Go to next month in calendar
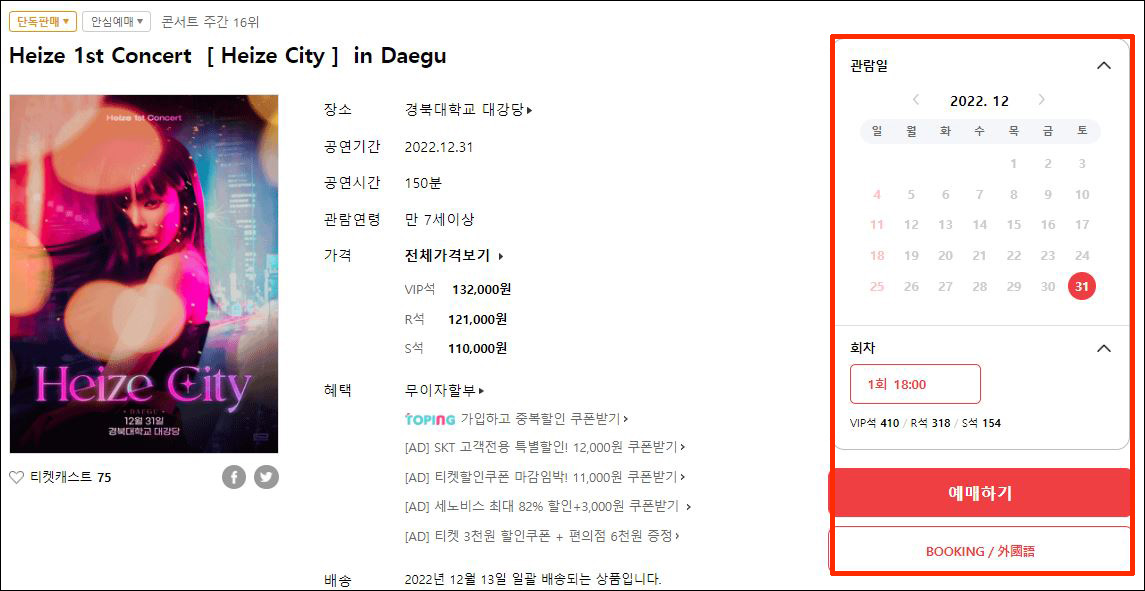This screenshot has height=591, width=1145. point(1041,100)
